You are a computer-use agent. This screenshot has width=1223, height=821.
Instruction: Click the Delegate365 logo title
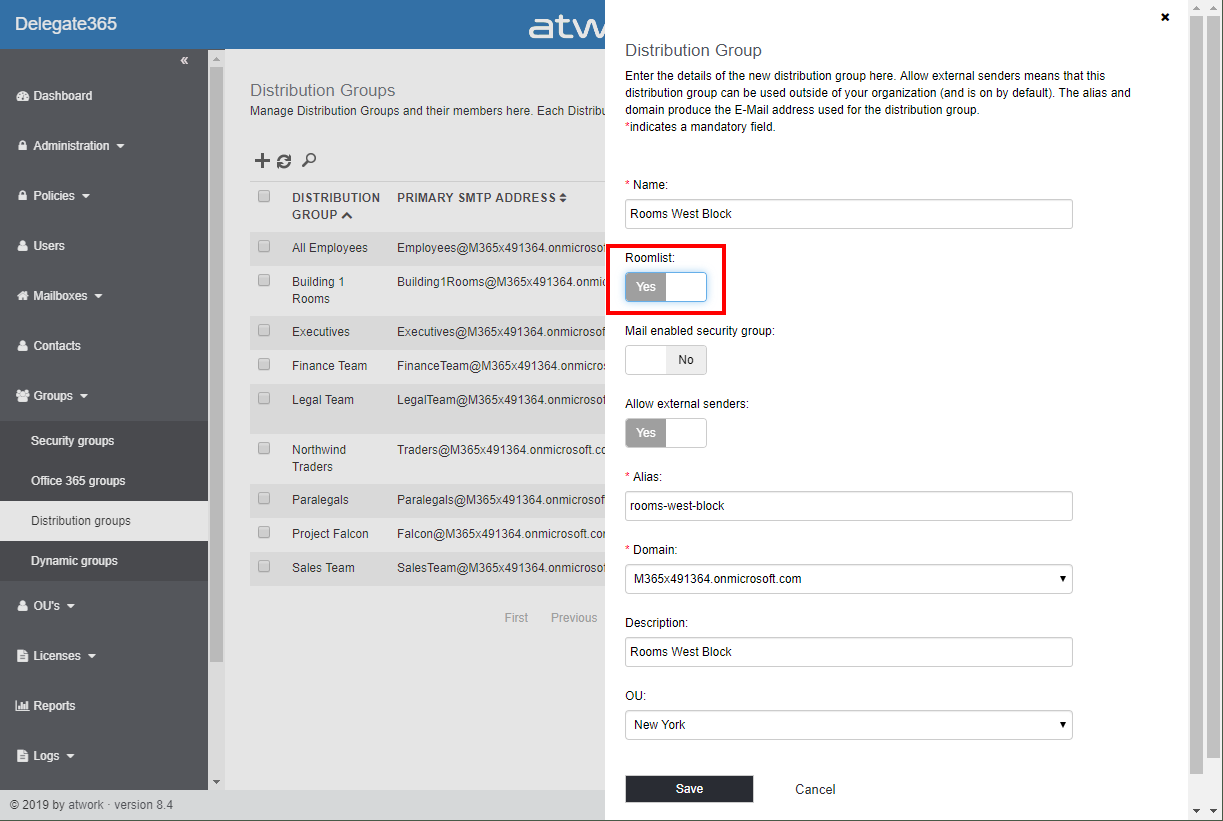click(66, 23)
